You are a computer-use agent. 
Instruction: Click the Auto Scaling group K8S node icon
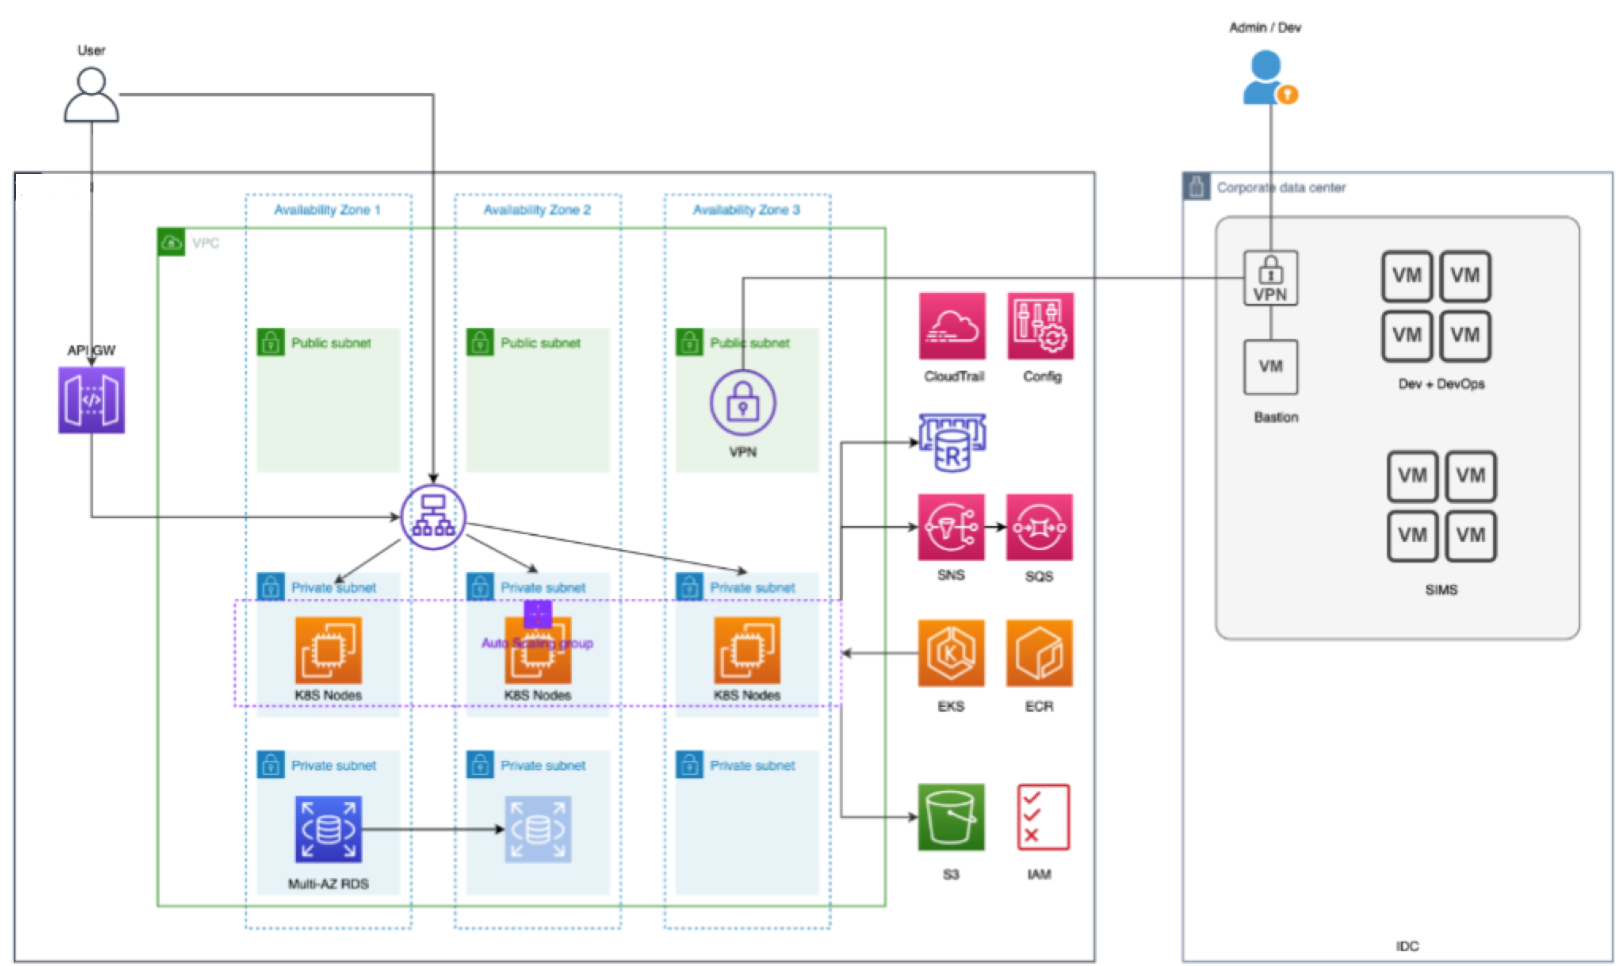(538, 651)
